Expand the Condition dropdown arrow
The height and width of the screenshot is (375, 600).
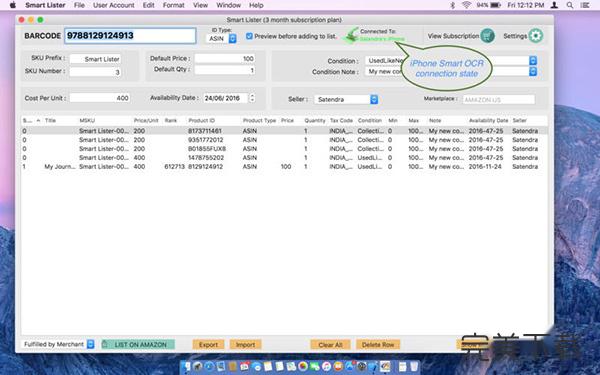(x=533, y=60)
